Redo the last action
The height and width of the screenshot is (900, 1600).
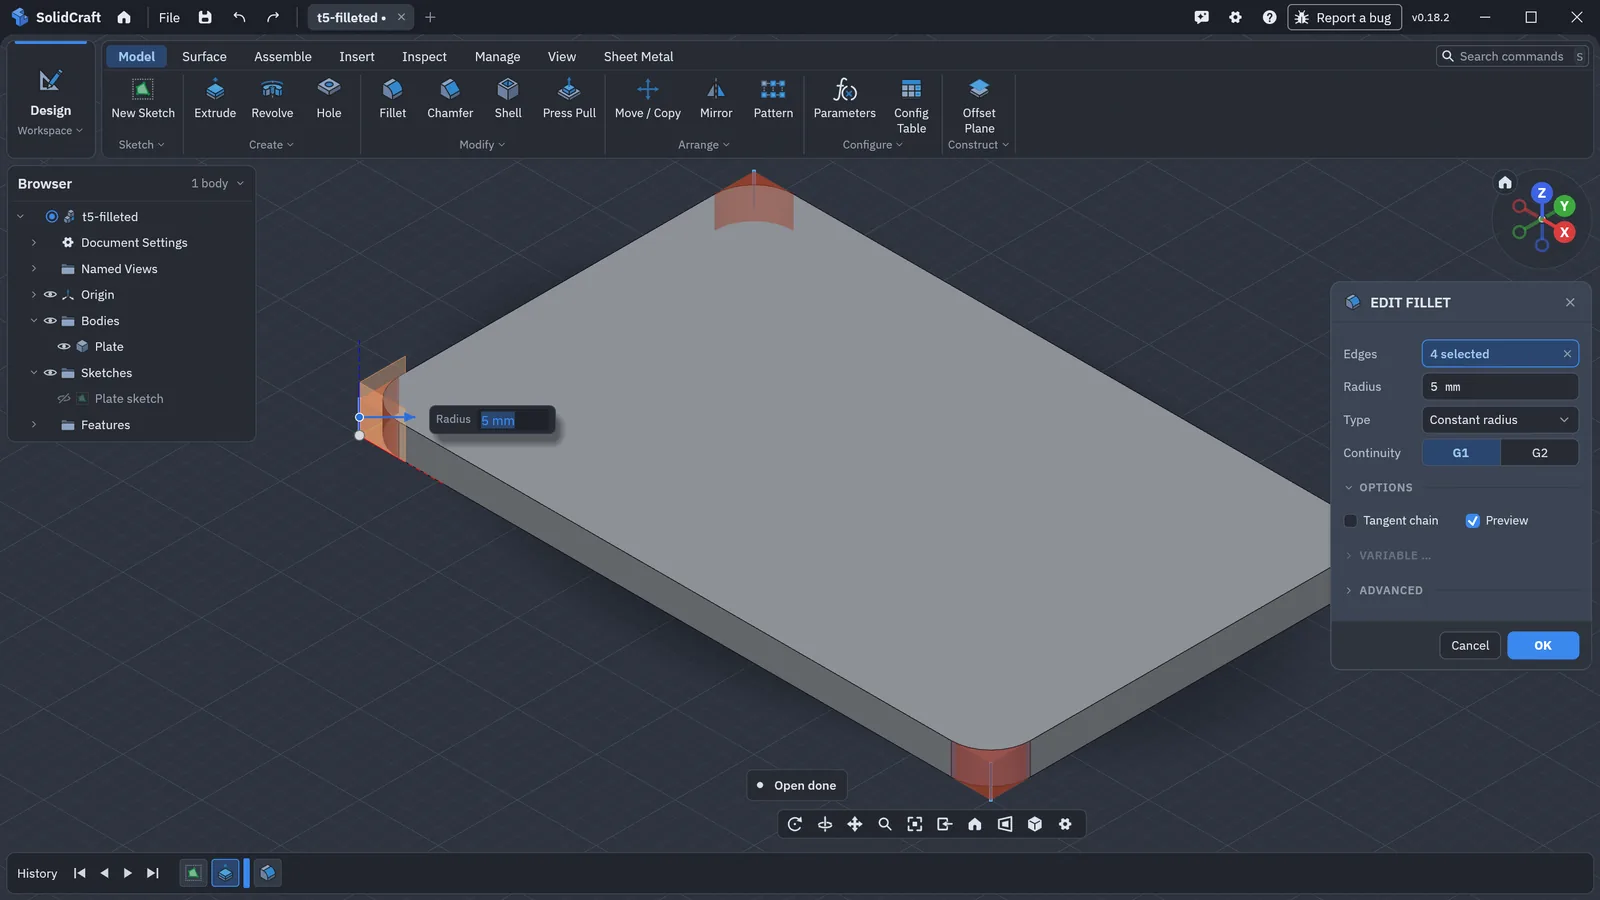click(x=273, y=17)
